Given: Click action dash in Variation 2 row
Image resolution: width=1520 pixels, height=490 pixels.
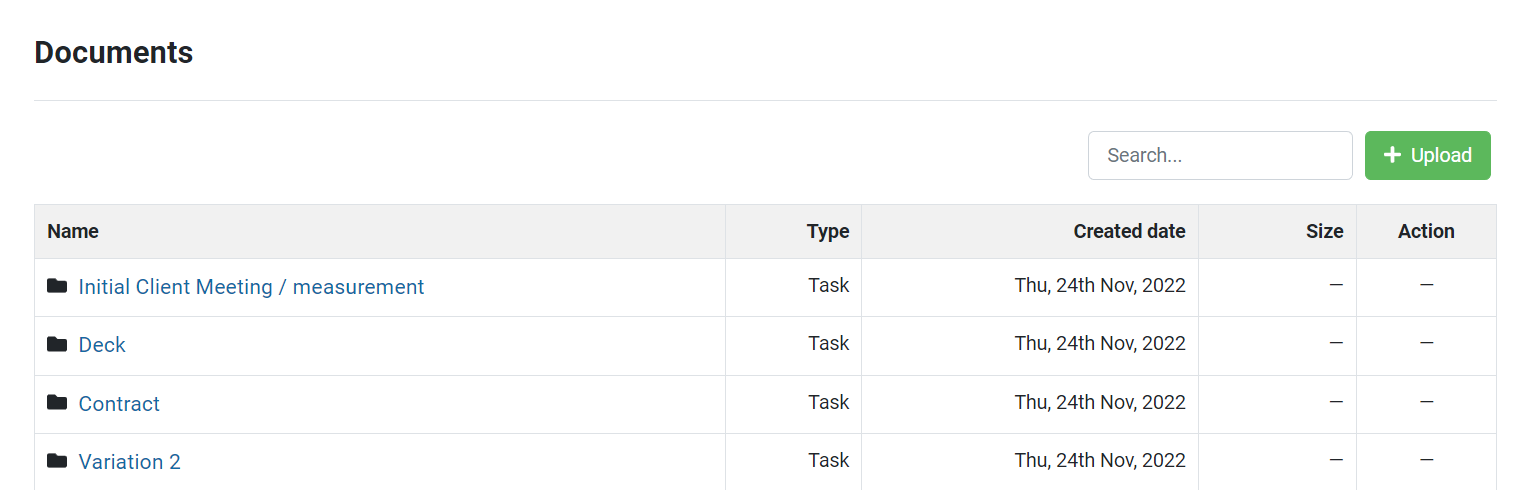Looking at the screenshot, I should tap(1426, 460).
